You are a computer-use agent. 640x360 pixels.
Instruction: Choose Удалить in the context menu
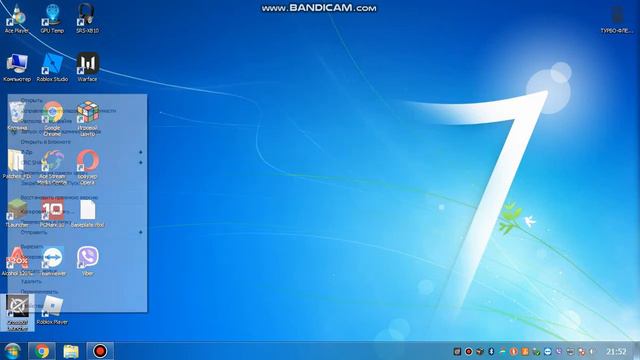point(31,282)
